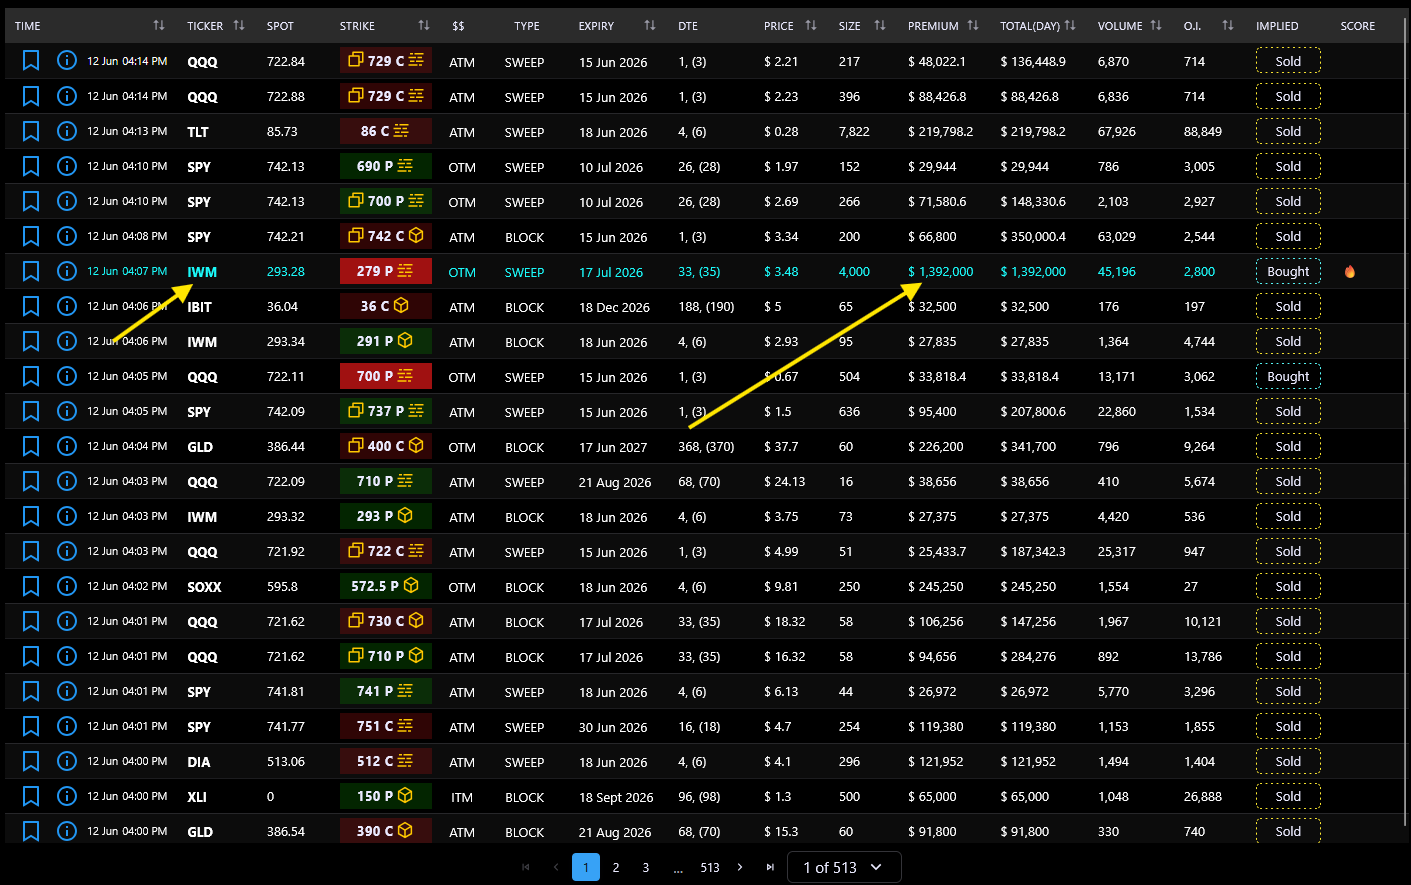Bookmark the highlighted IWM 279 P row

(x=31, y=271)
